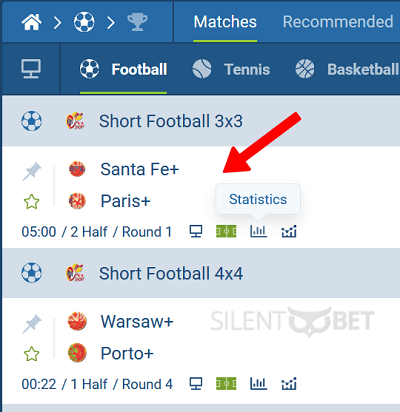Show pitch view for Warsaw+ vs Porto+
Screen dimensions: 400x412
[x=226, y=384]
